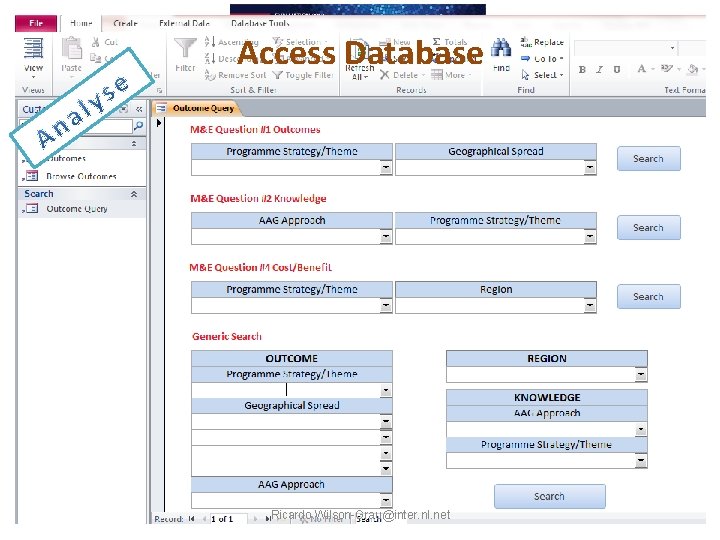720x540 pixels.
Task: Open first Geographical Spread dropdown under OUTCOME
Action: coord(386,422)
